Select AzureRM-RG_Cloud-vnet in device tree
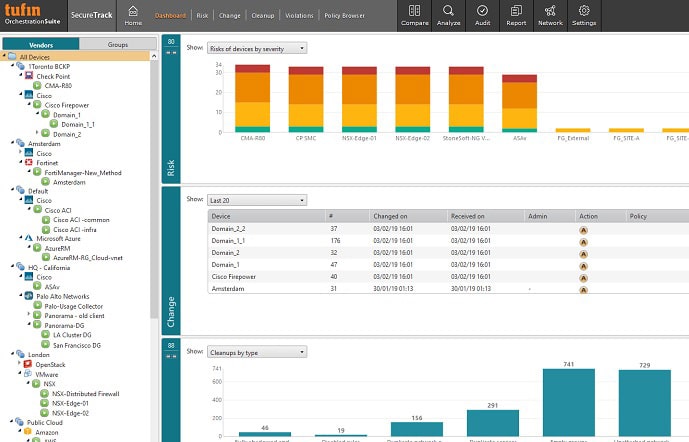 (x=88, y=257)
